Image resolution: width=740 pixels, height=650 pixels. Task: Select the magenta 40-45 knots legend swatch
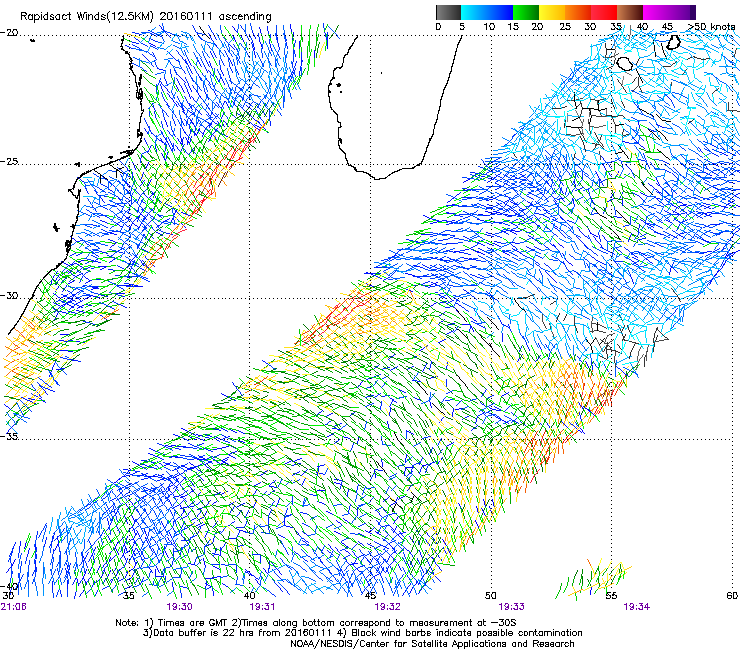click(x=656, y=12)
